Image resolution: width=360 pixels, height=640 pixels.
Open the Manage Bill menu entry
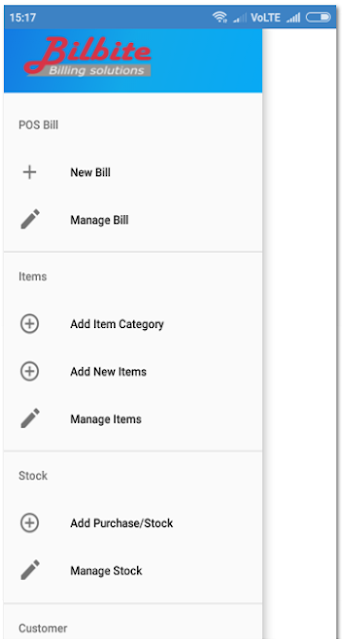[x=133, y=220]
